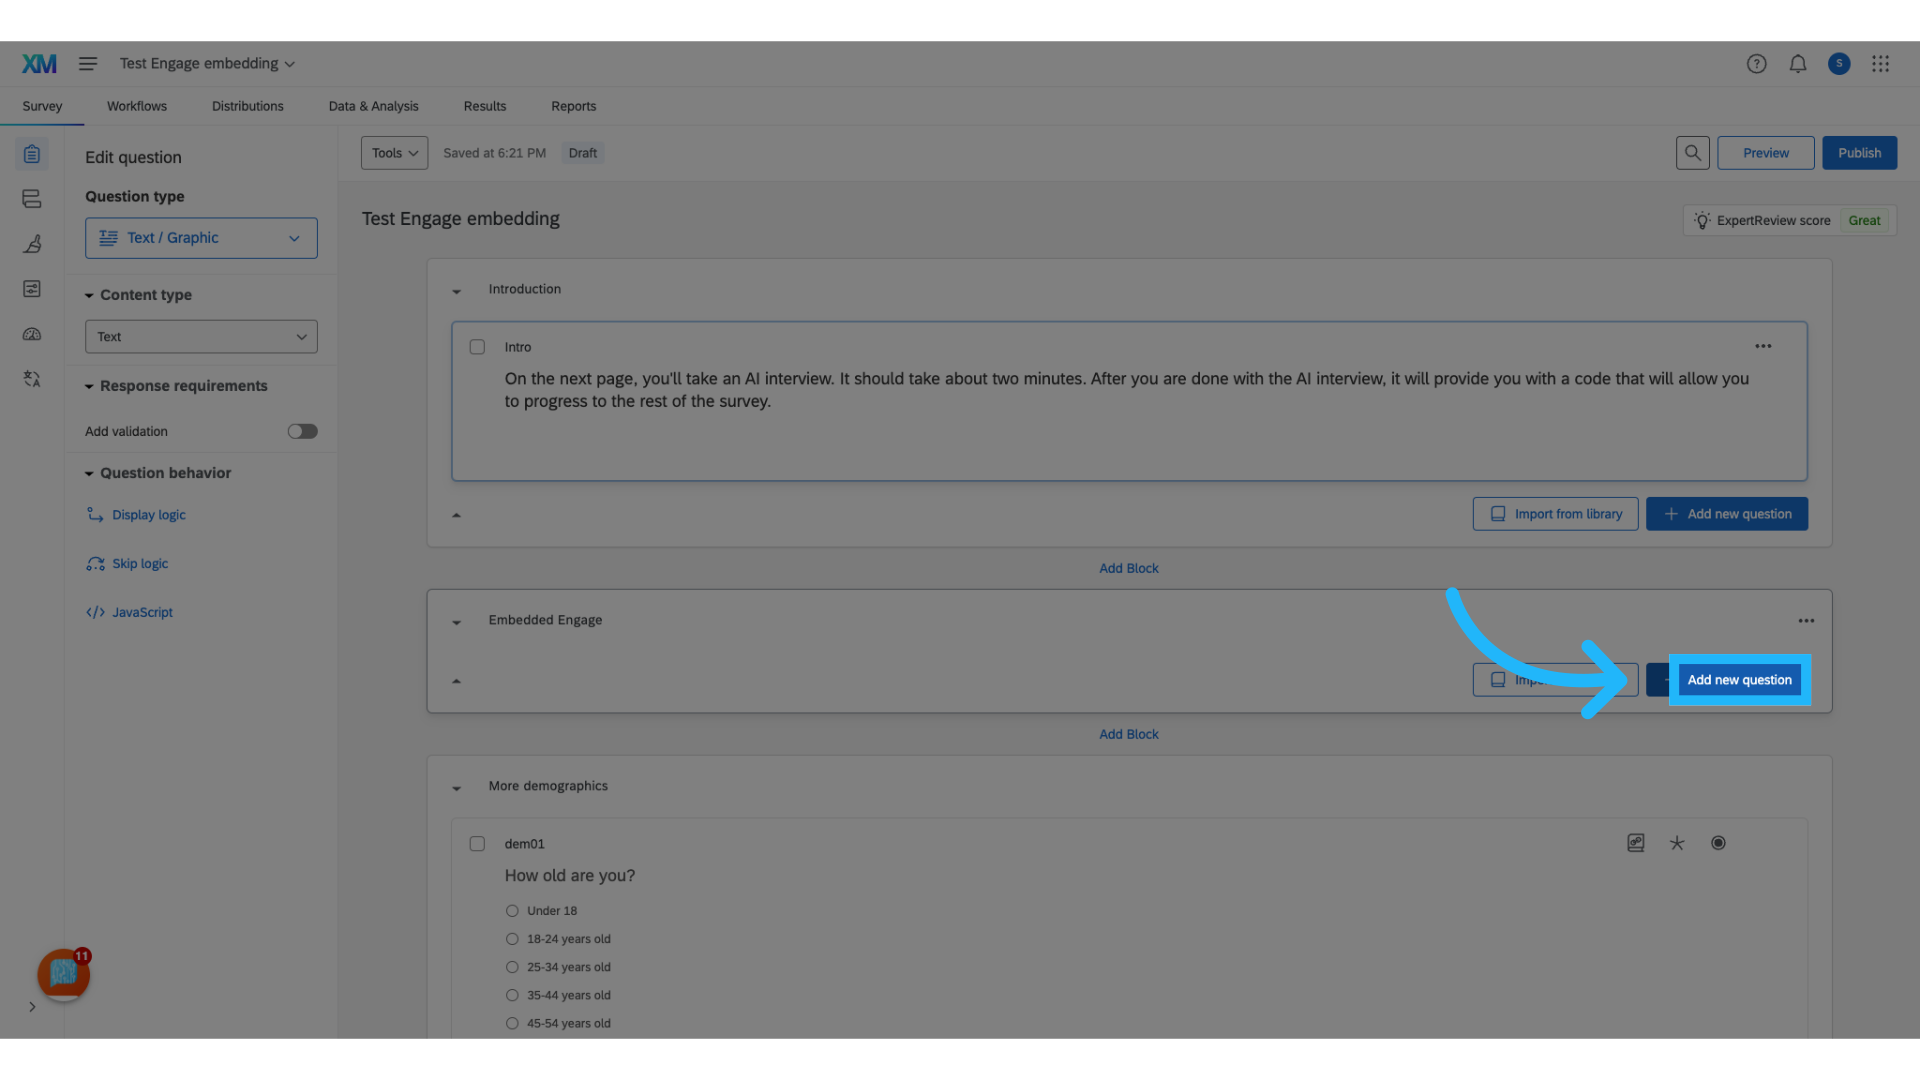Click the Preview button
Viewport: 1920px width, 1080px height.
pyautogui.click(x=1765, y=153)
